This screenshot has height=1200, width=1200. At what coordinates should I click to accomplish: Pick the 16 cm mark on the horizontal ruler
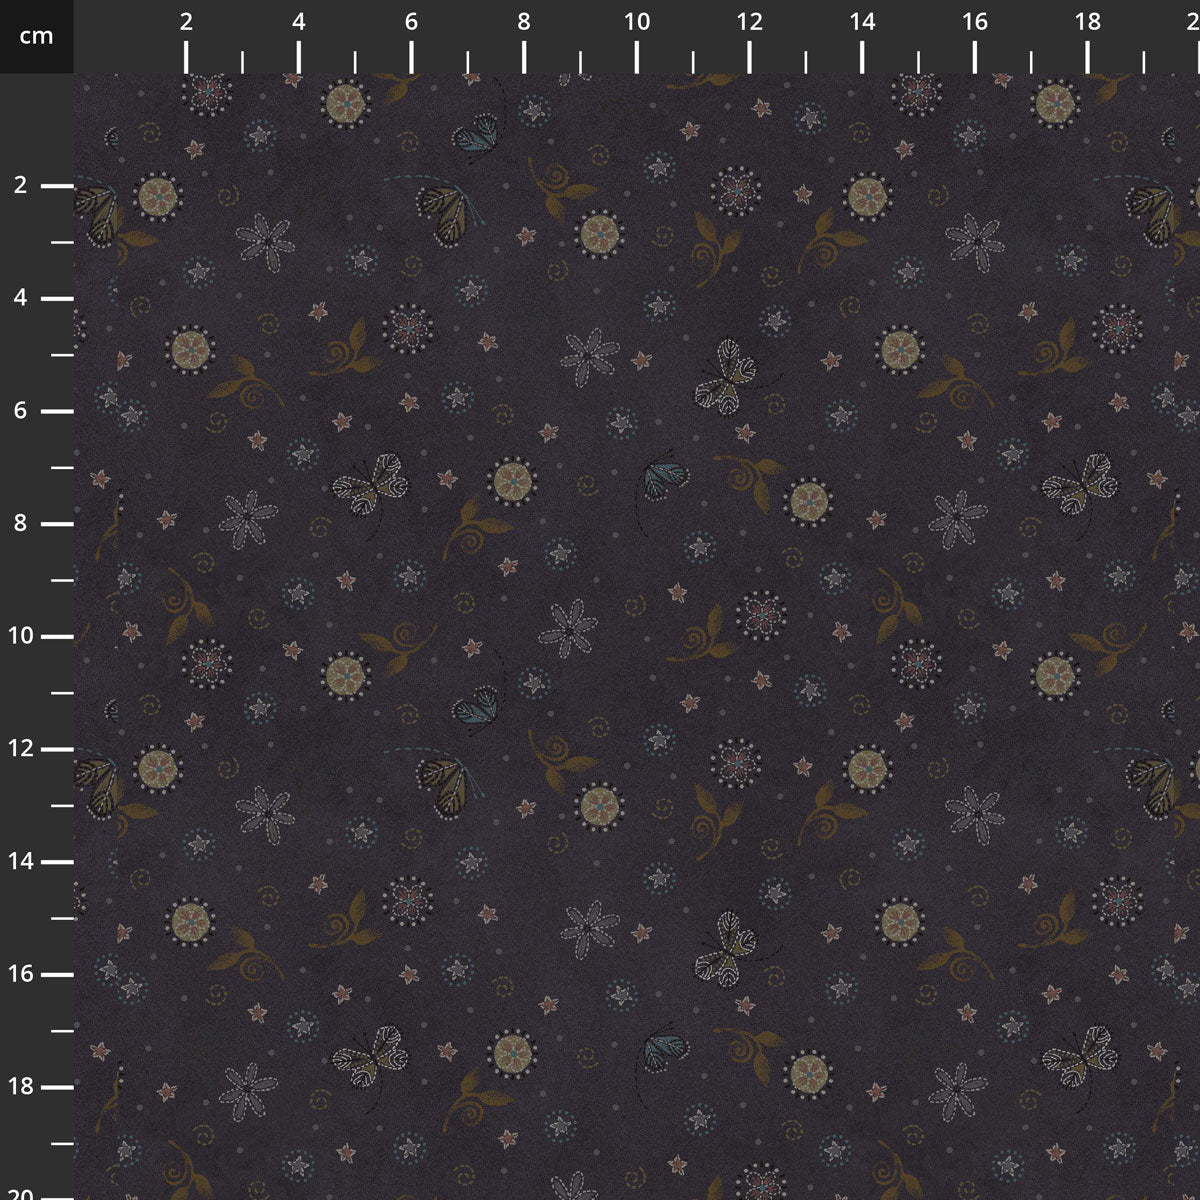point(975,22)
